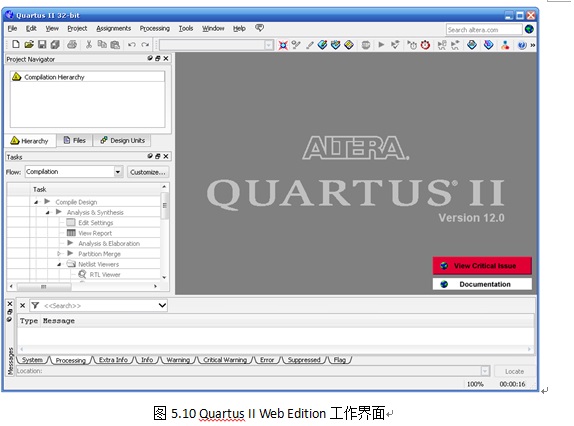Select the Critical Warning messages tab

pyautogui.click(x=225, y=360)
